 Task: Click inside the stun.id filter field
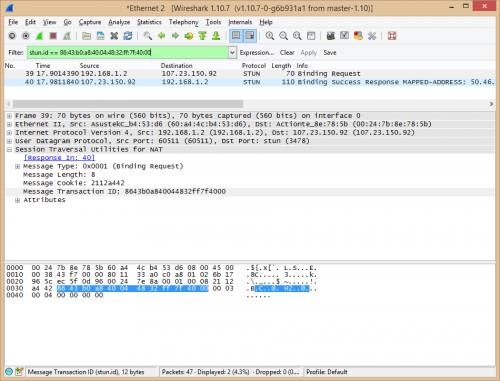click(x=128, y=53)
